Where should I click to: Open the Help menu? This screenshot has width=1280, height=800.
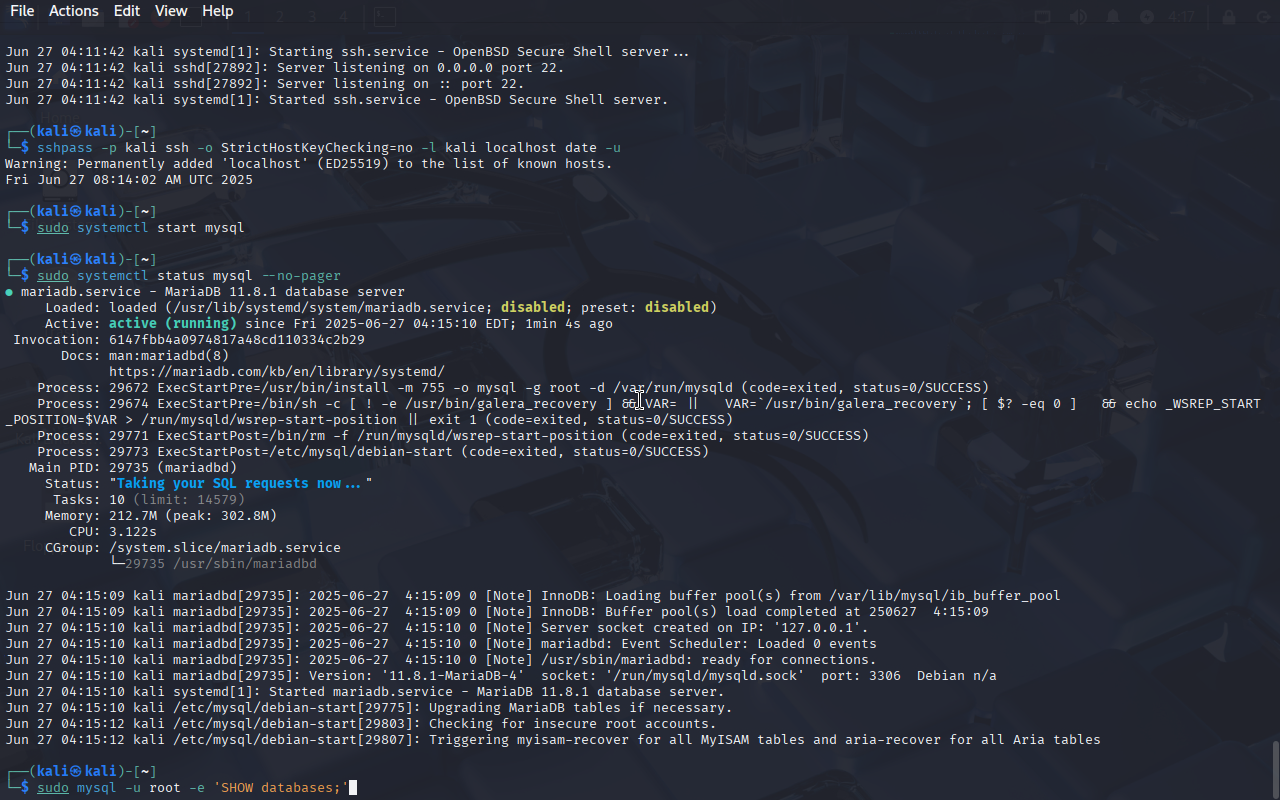coord(218,11)
